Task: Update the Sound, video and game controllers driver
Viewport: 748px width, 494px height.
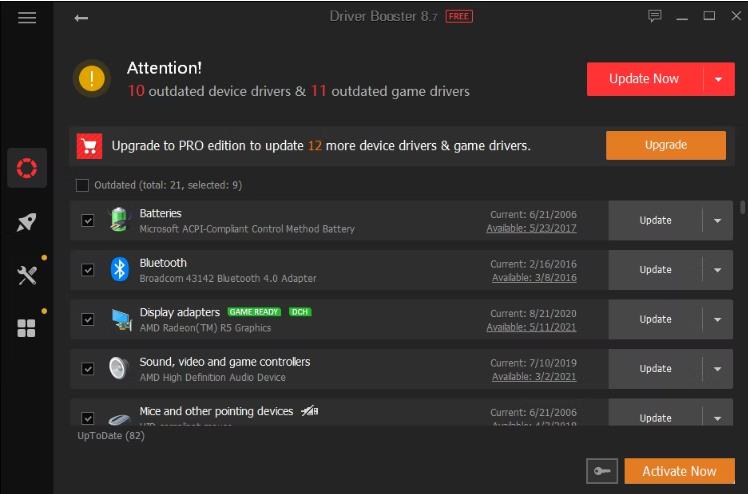Action: (655, 369)
